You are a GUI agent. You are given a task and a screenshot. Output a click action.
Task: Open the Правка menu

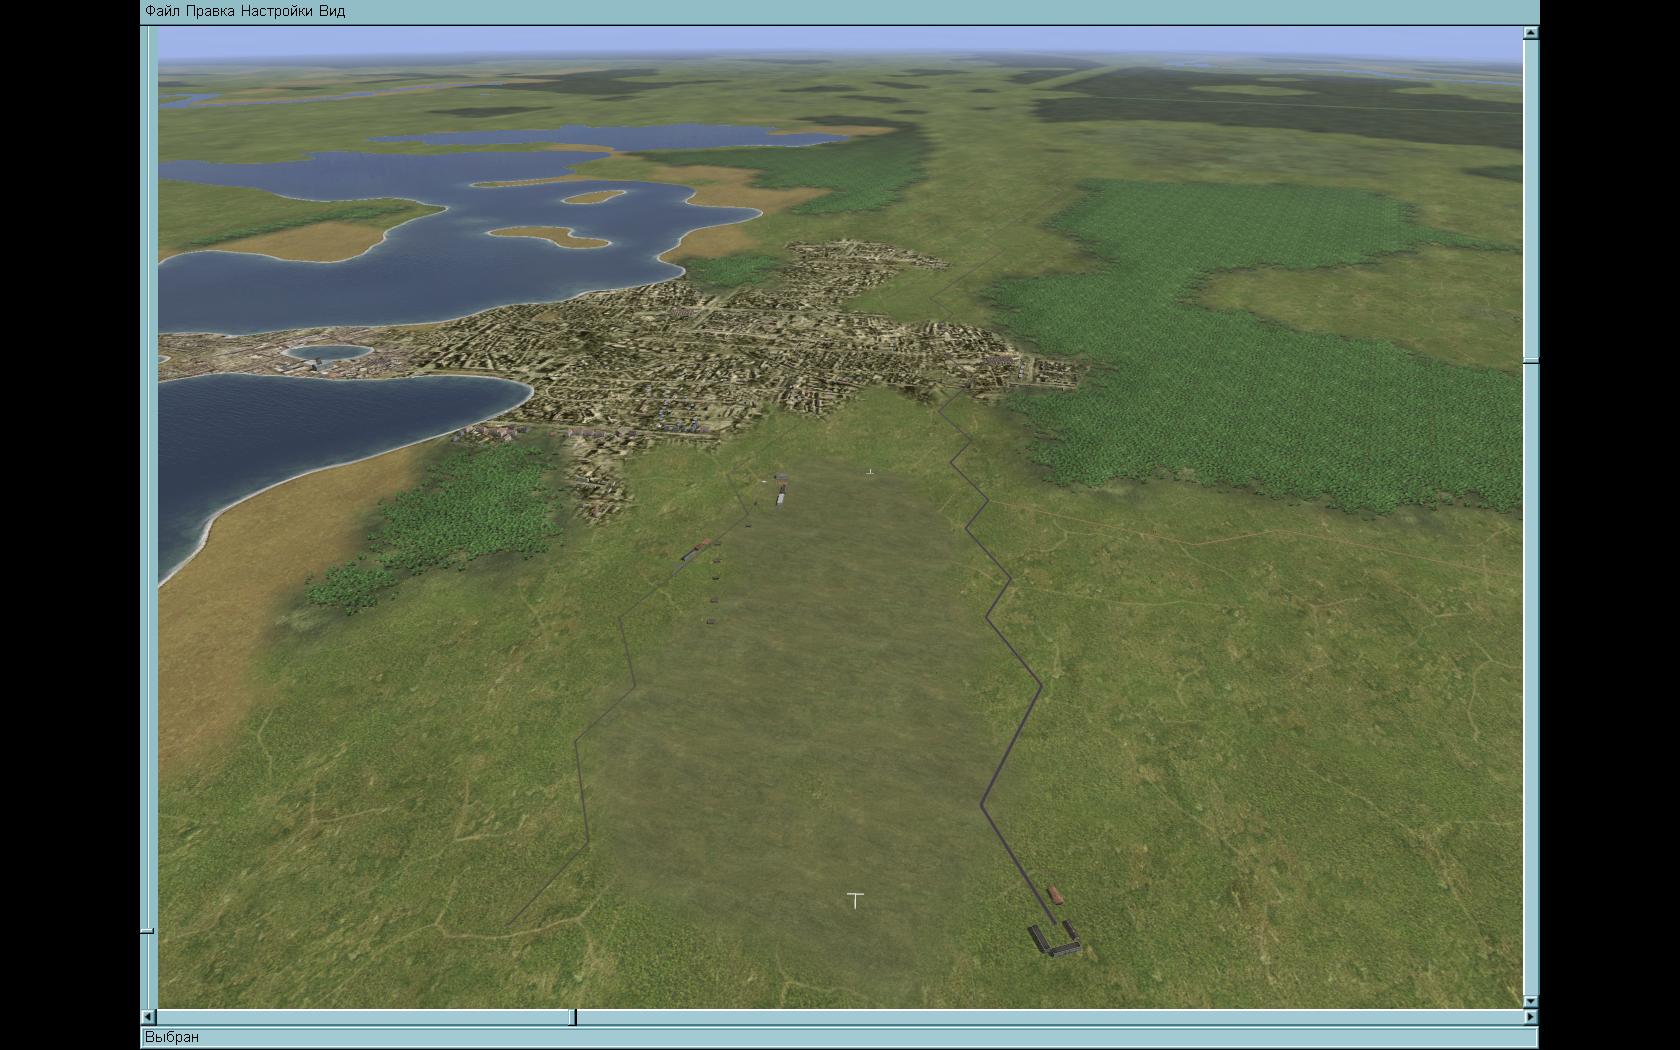point(211,11)
